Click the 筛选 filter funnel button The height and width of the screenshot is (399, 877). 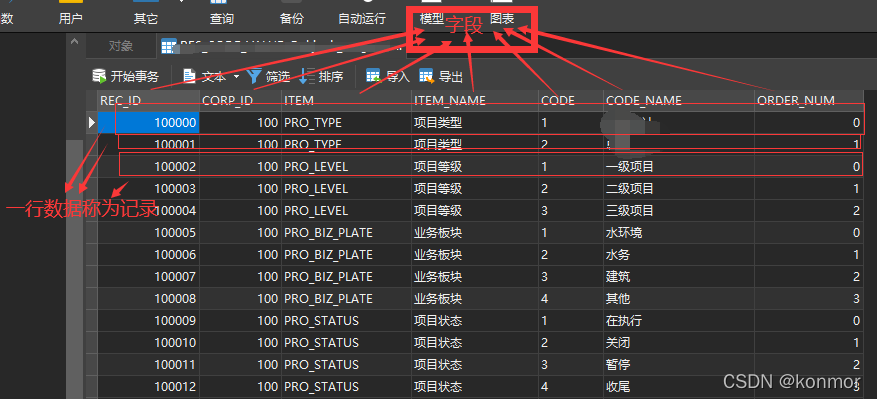pyautogui.click(x=269, y=76)
